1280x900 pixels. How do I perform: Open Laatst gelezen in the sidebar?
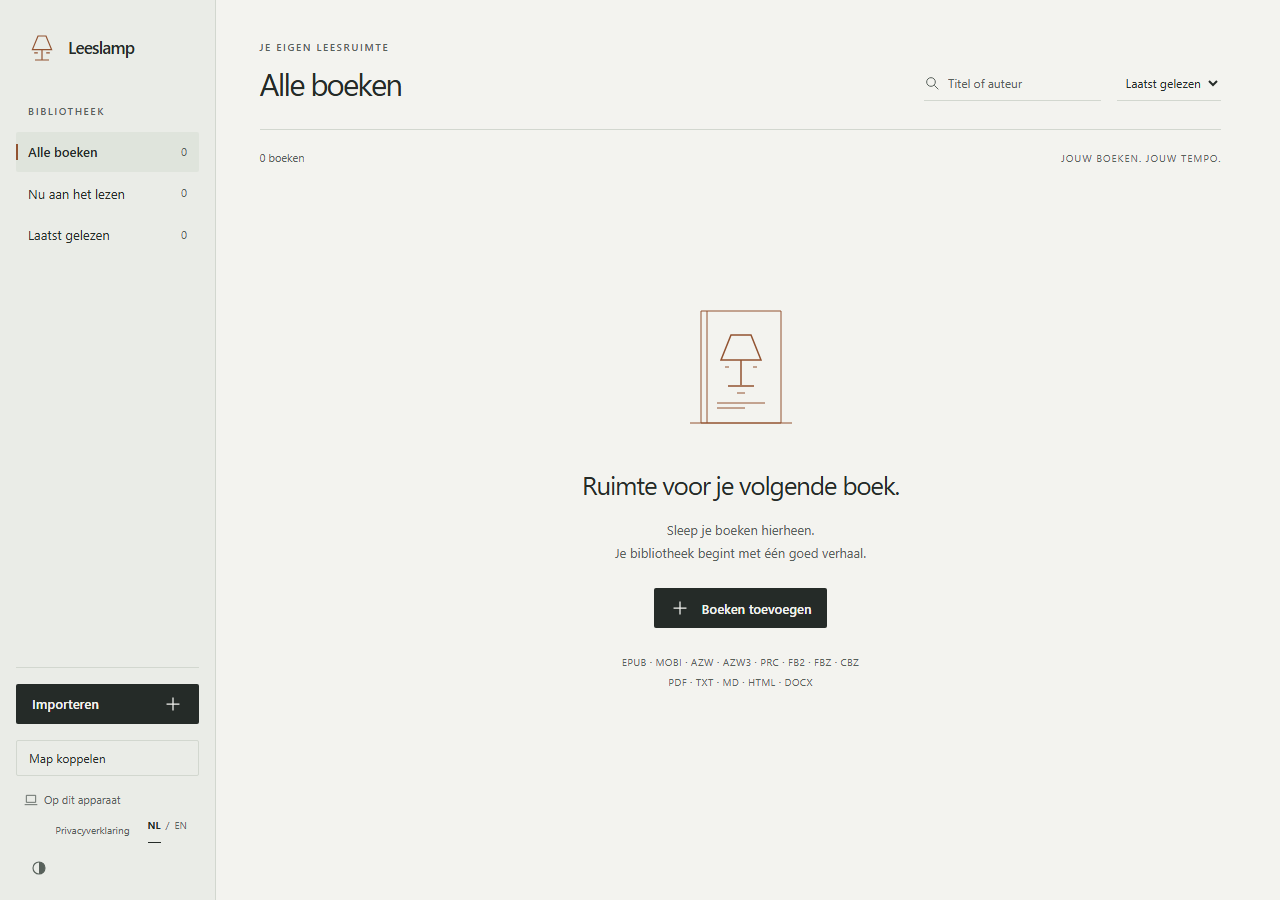(107, 235)
